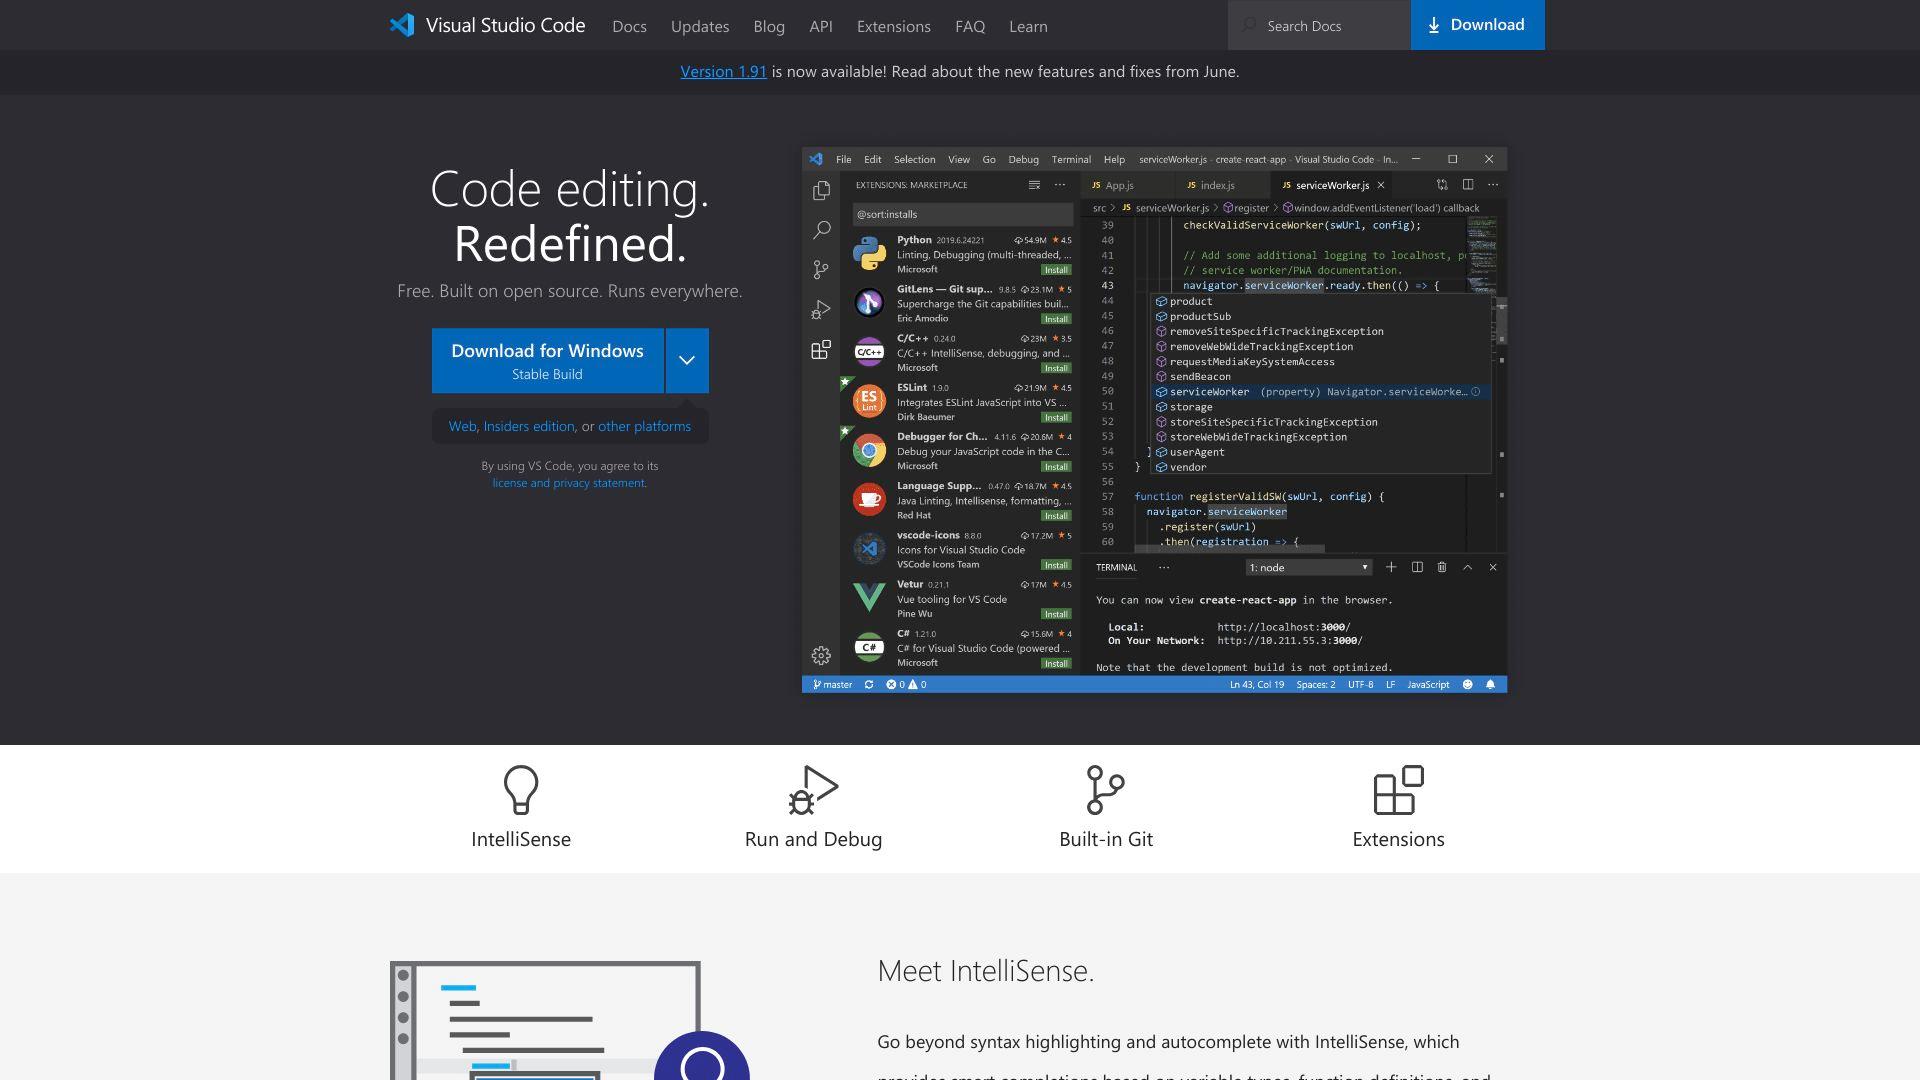This screenshot has width=1920, height=1080.
Task: Click the ESLint extension icon
Action: pos(869,401)
